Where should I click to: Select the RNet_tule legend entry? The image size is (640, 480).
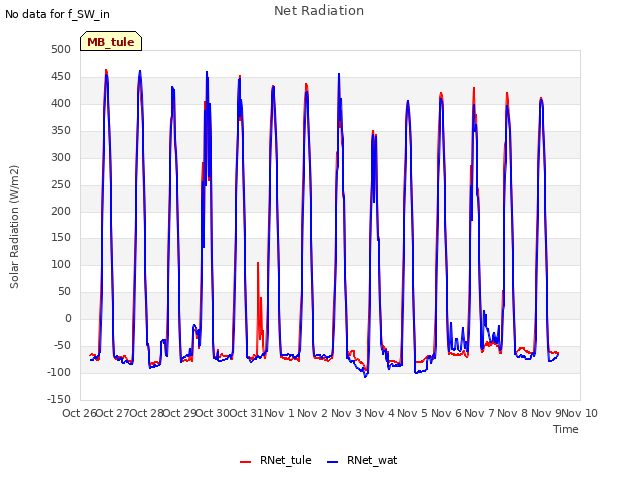[276, 460]
